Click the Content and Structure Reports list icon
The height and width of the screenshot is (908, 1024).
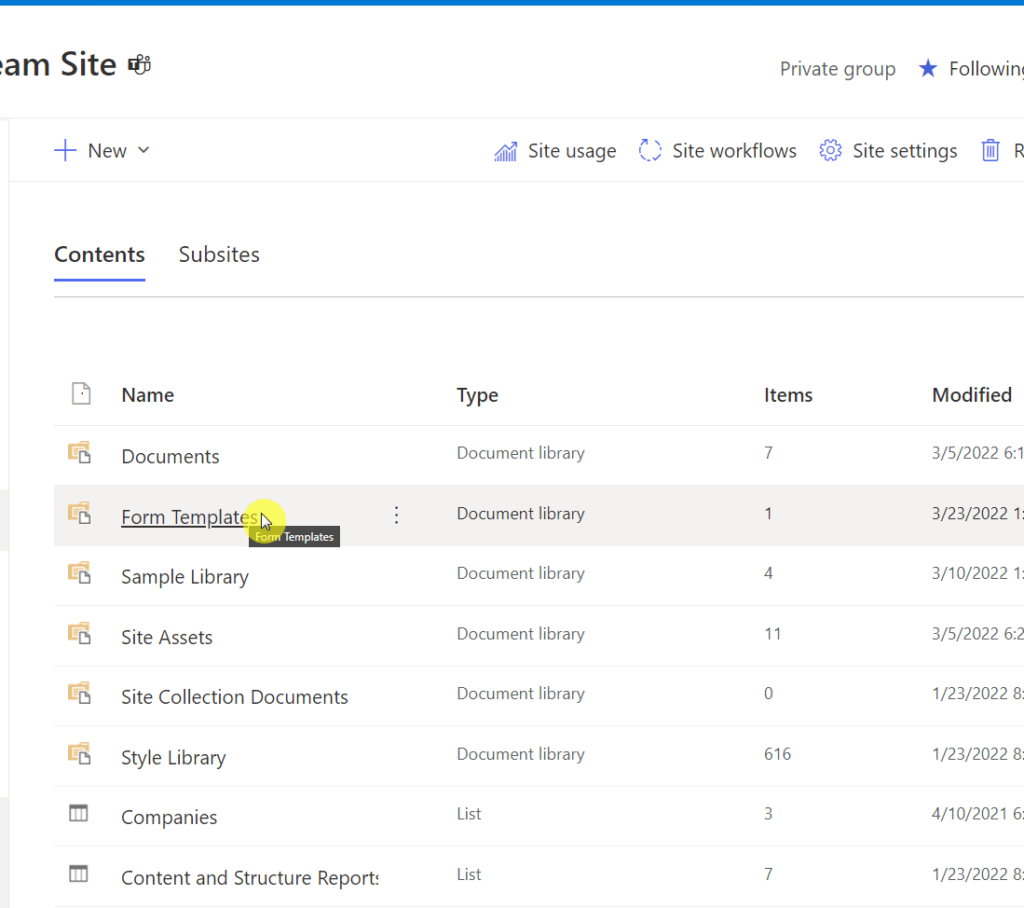point(78,873)
